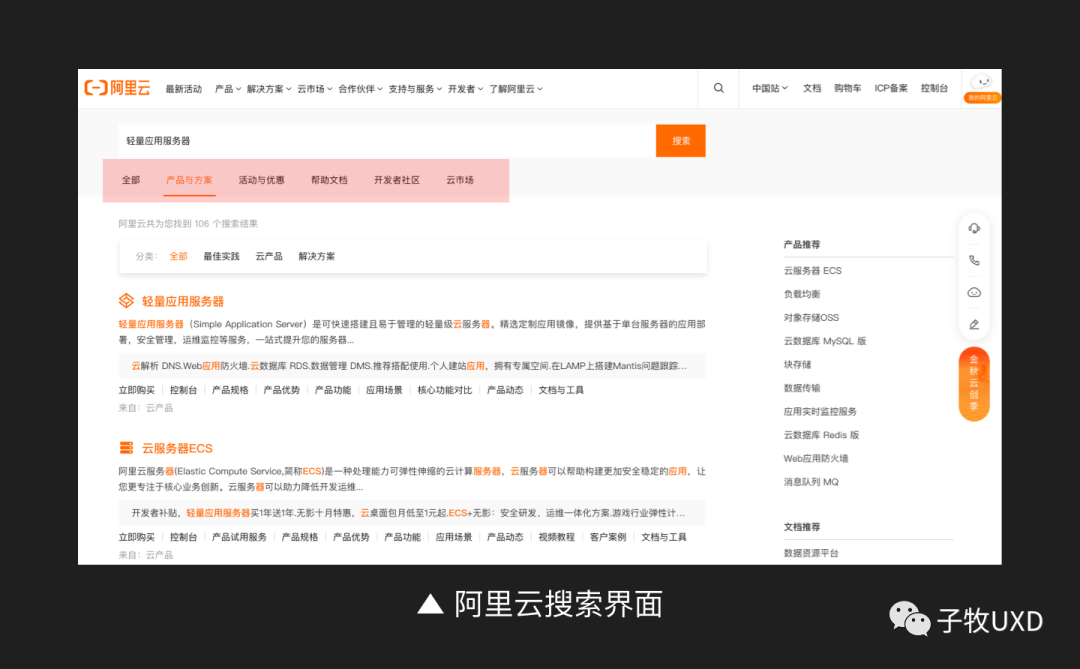Image resolution: width=1080 pixels, height=669 pixels.
Task: Open the 云服务器ECS result title
Action: coord(177,449)
